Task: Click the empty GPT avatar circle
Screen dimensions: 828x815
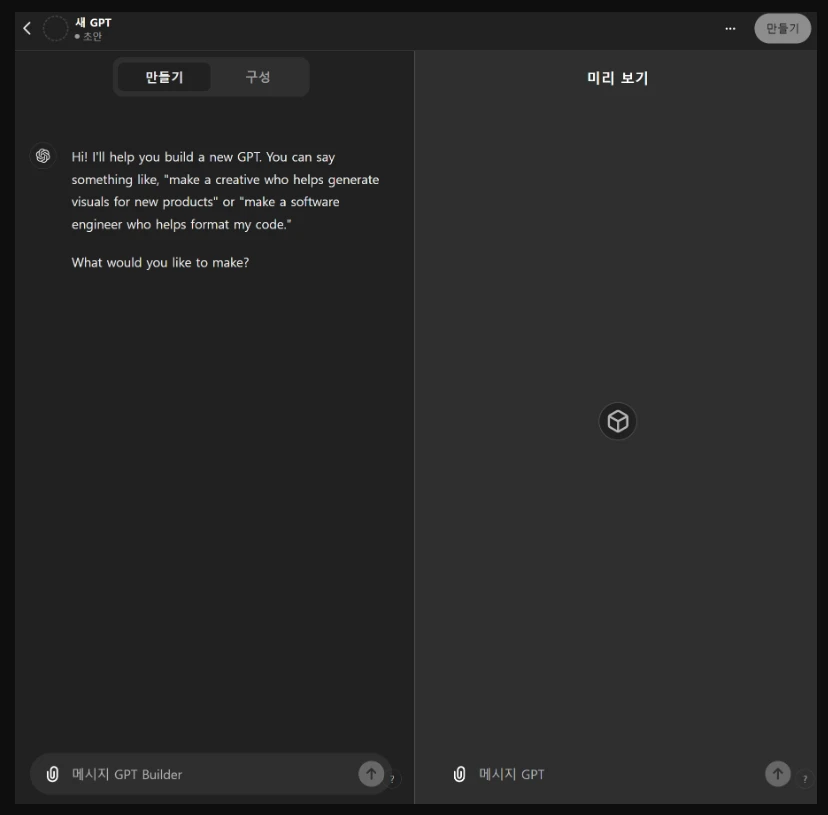Action: tap(55, 29)
